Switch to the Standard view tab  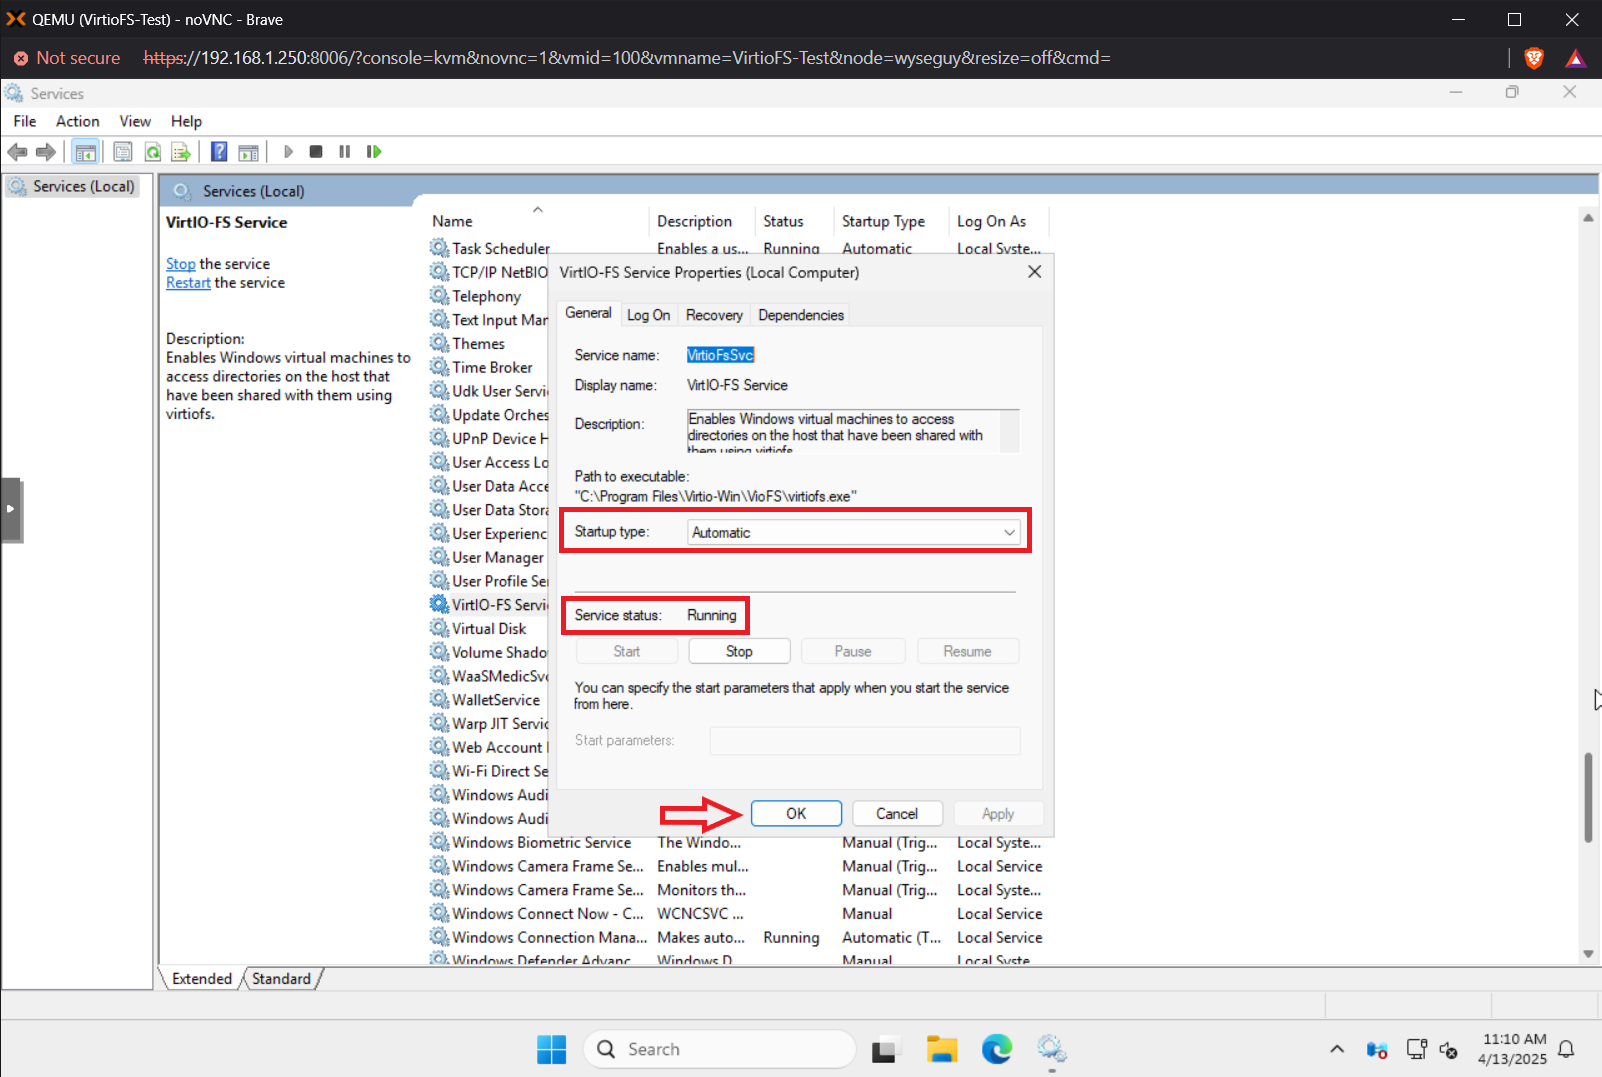[281, 979]
